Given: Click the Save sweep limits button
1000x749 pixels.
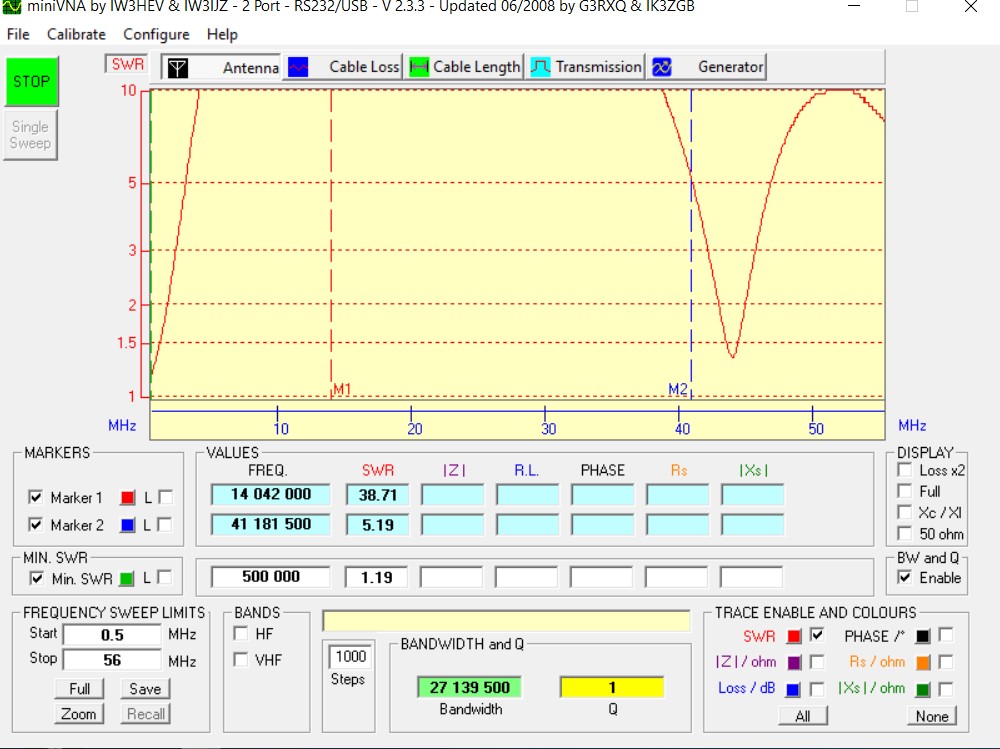Looking at the screenshot, I should click(x=145, y=689).
